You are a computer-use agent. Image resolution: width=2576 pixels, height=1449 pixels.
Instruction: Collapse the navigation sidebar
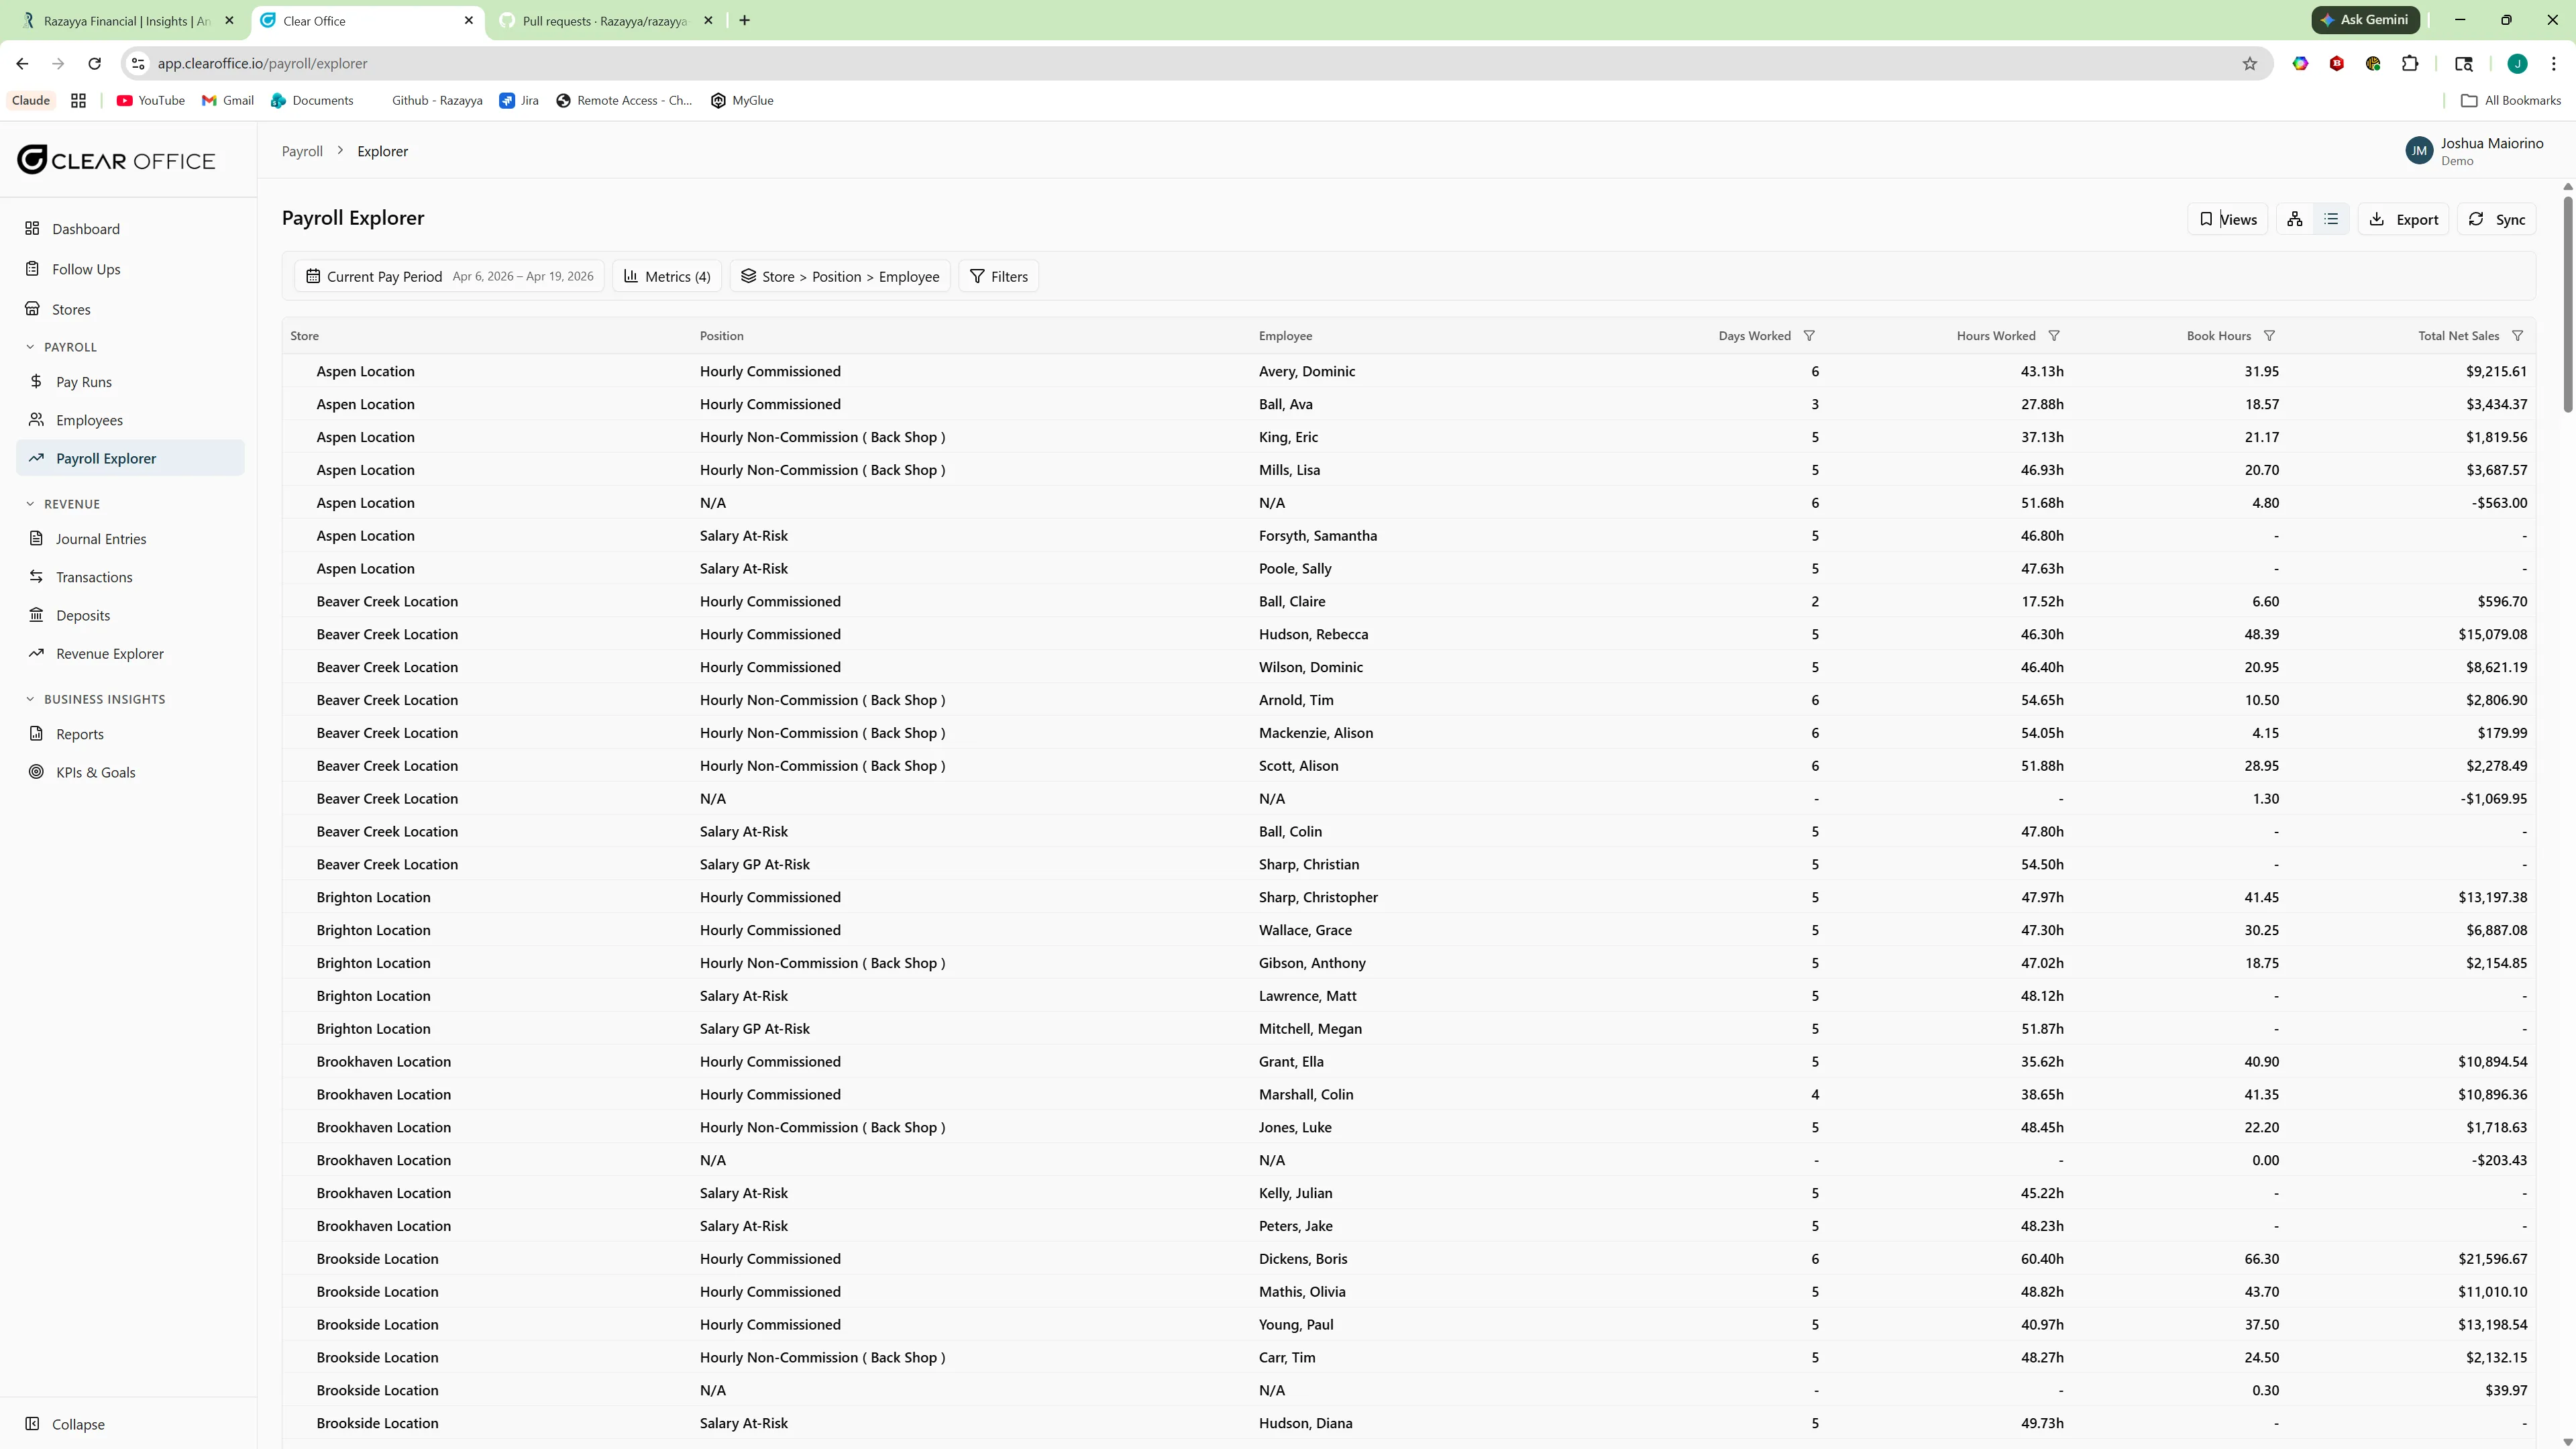pos(66,1424)
